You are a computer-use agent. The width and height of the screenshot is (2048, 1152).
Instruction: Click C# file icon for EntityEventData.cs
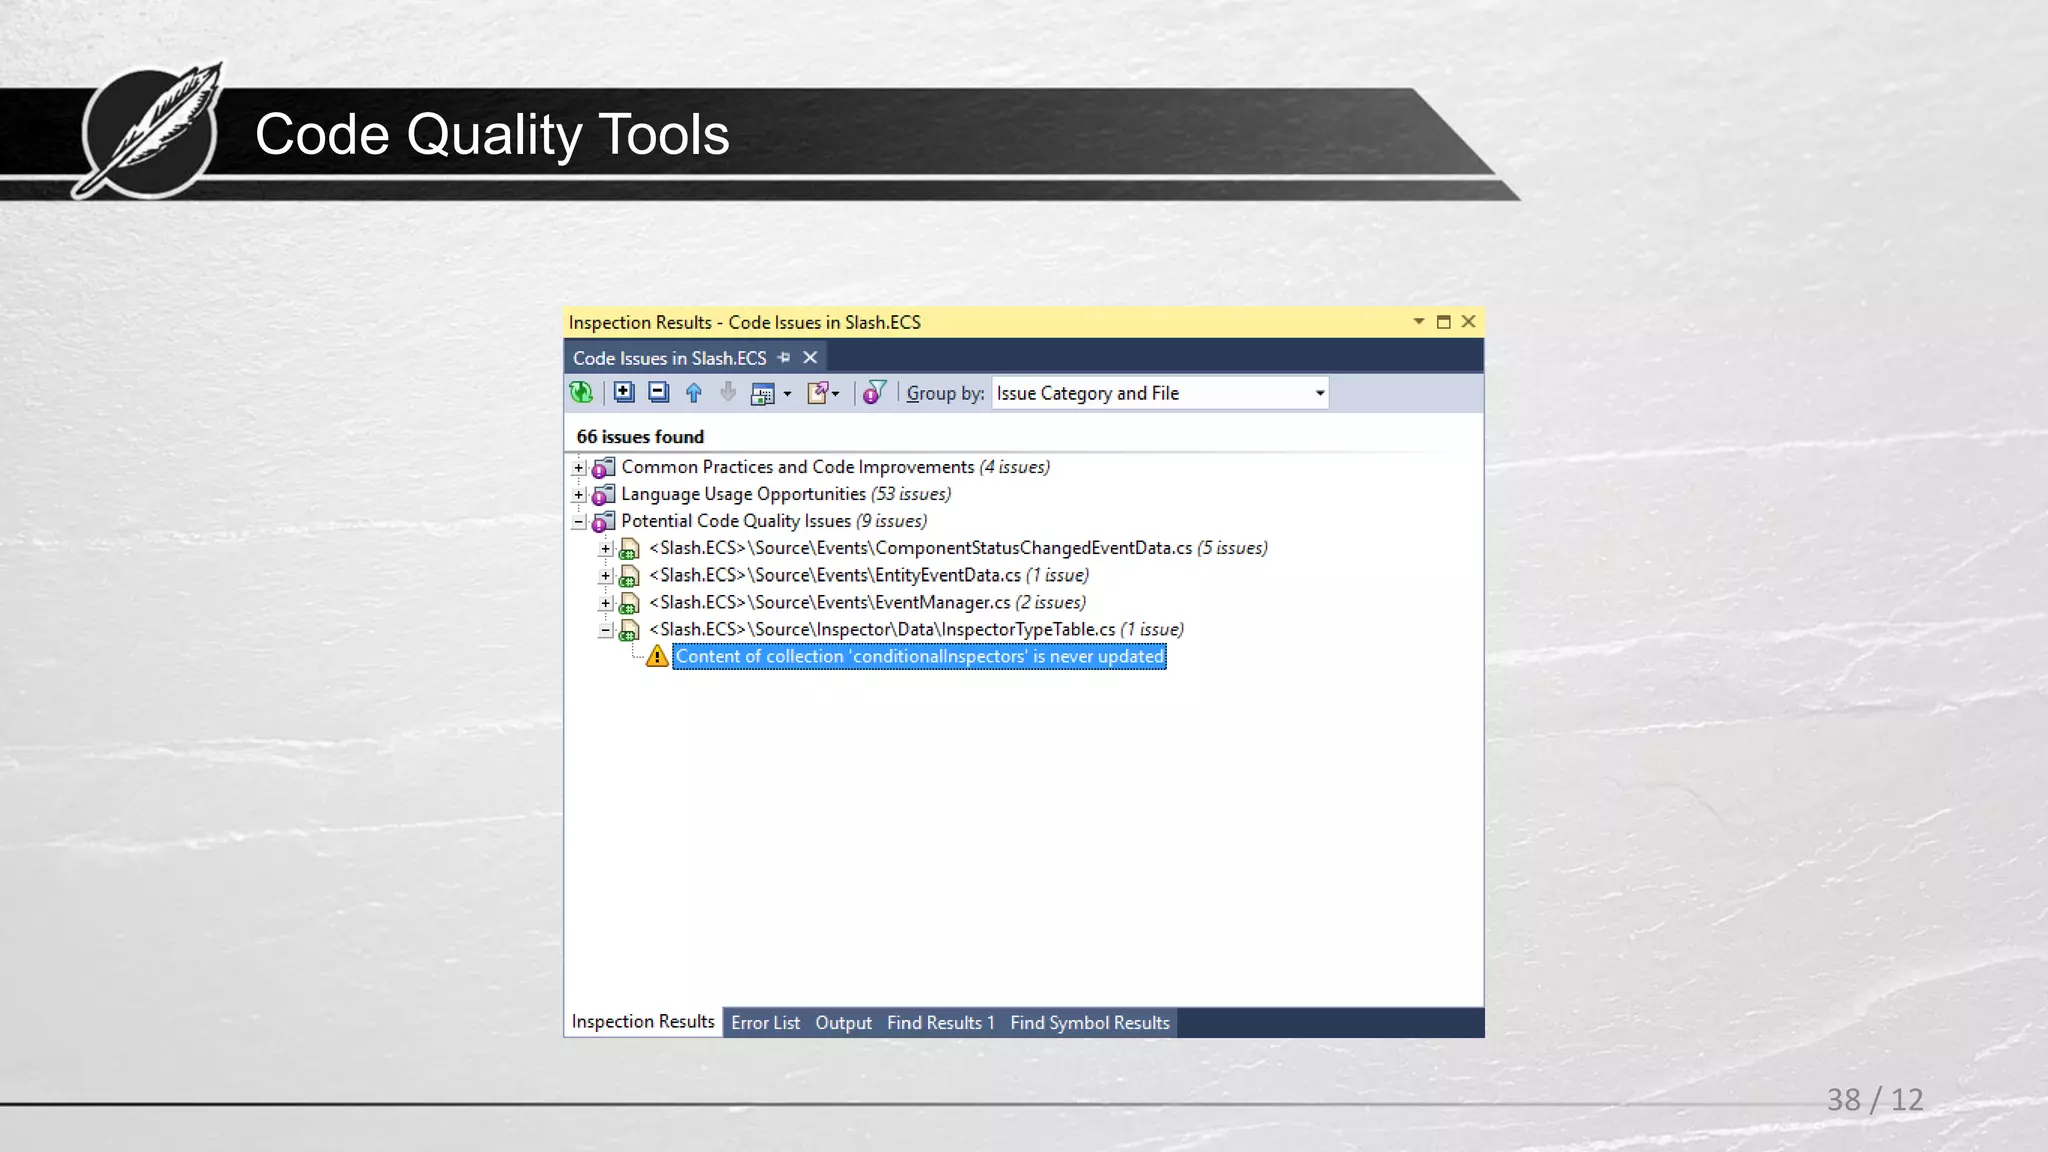pos(629,576)
